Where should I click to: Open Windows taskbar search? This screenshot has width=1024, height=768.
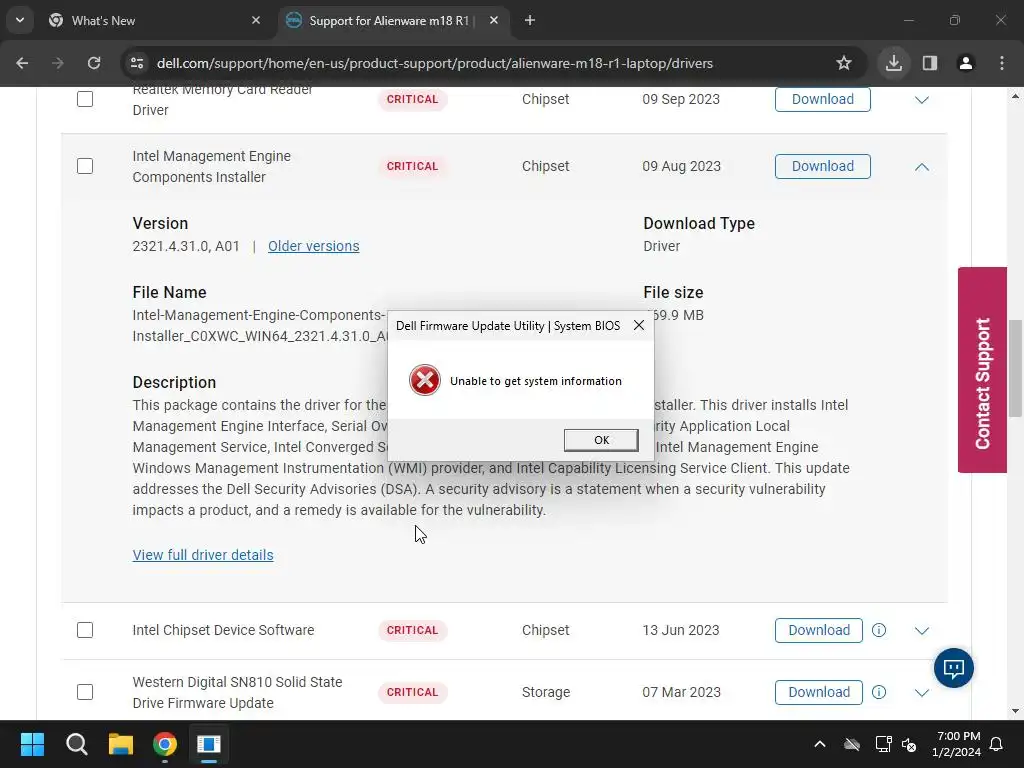tap(76, 744)
